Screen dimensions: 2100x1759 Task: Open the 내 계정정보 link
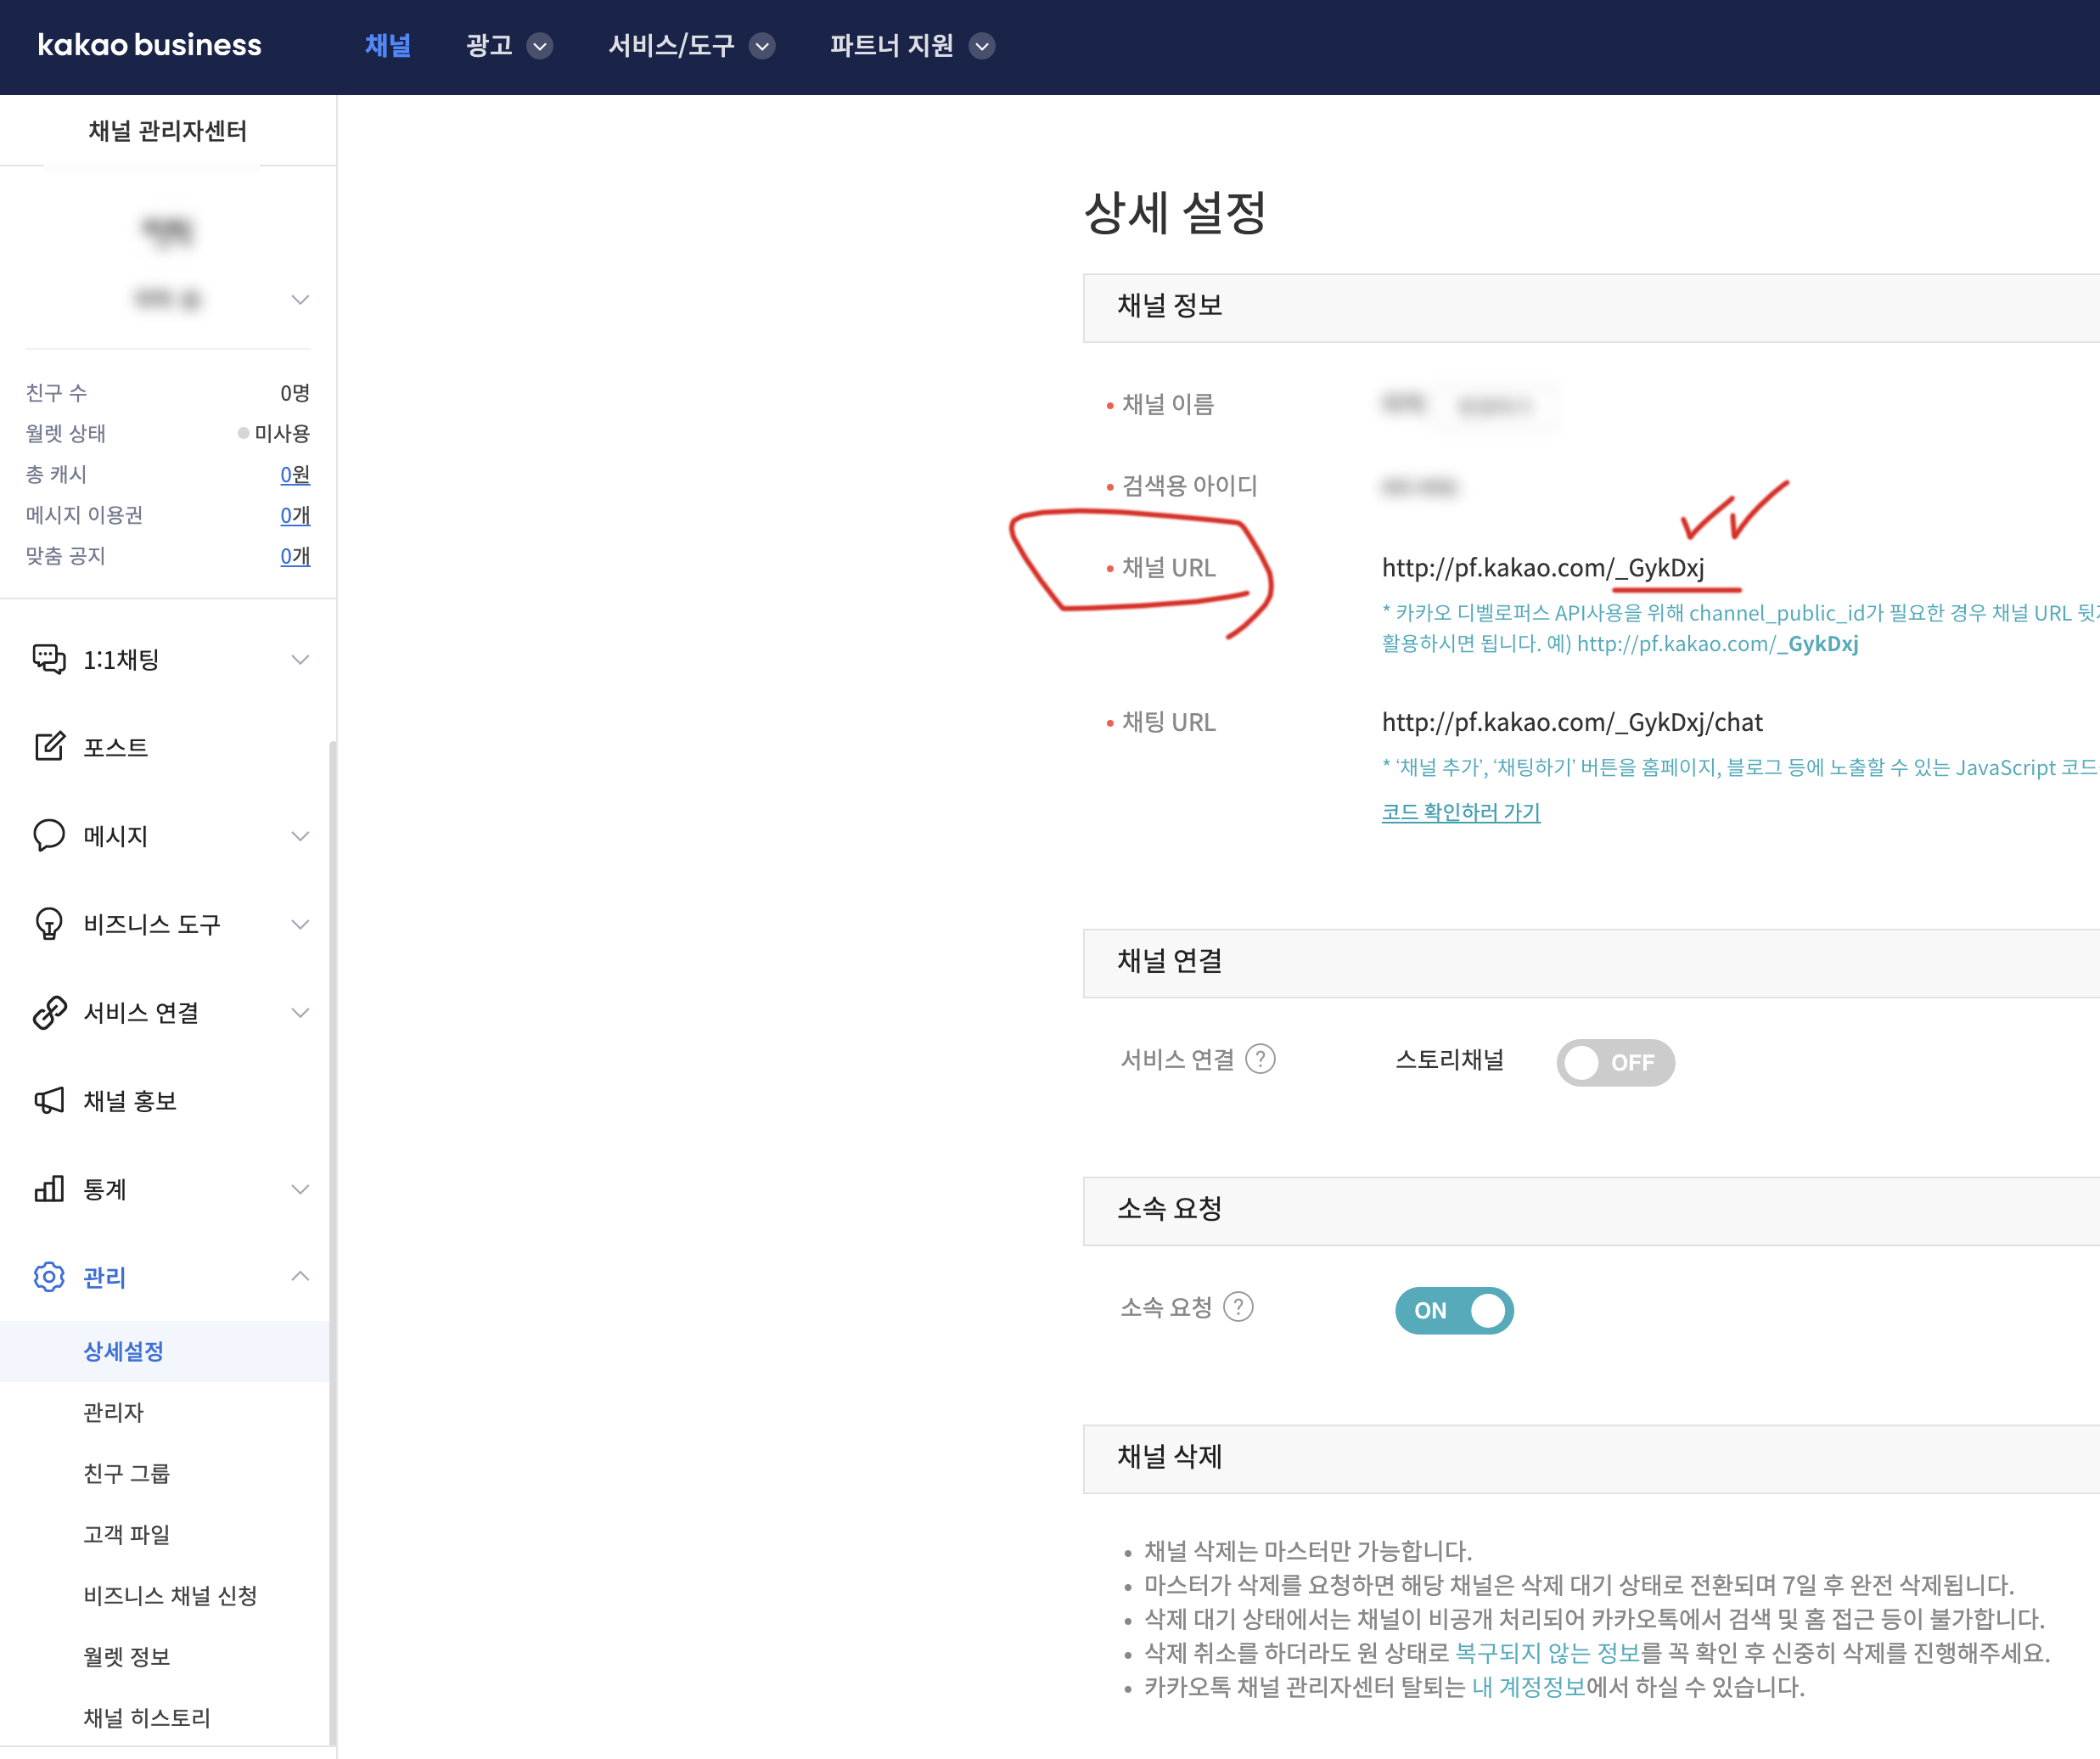[1528, 1687]
